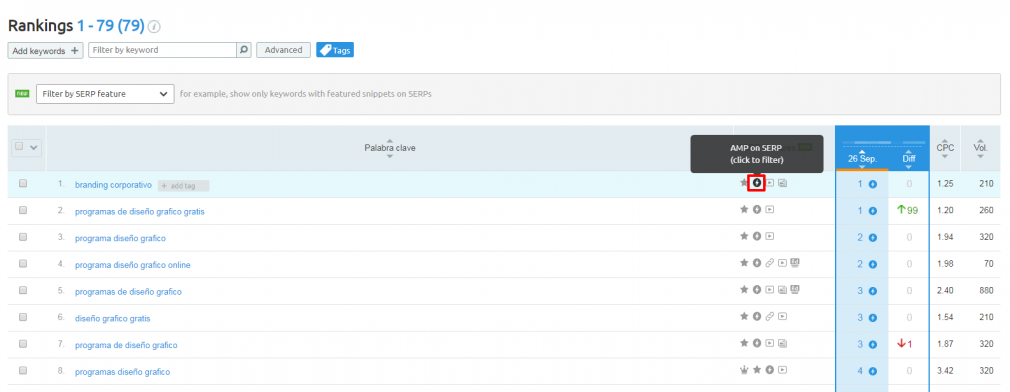Click the volume value 70
Image resolution: width=1010 pixels, height=392 pixels.
pos(989,264)
